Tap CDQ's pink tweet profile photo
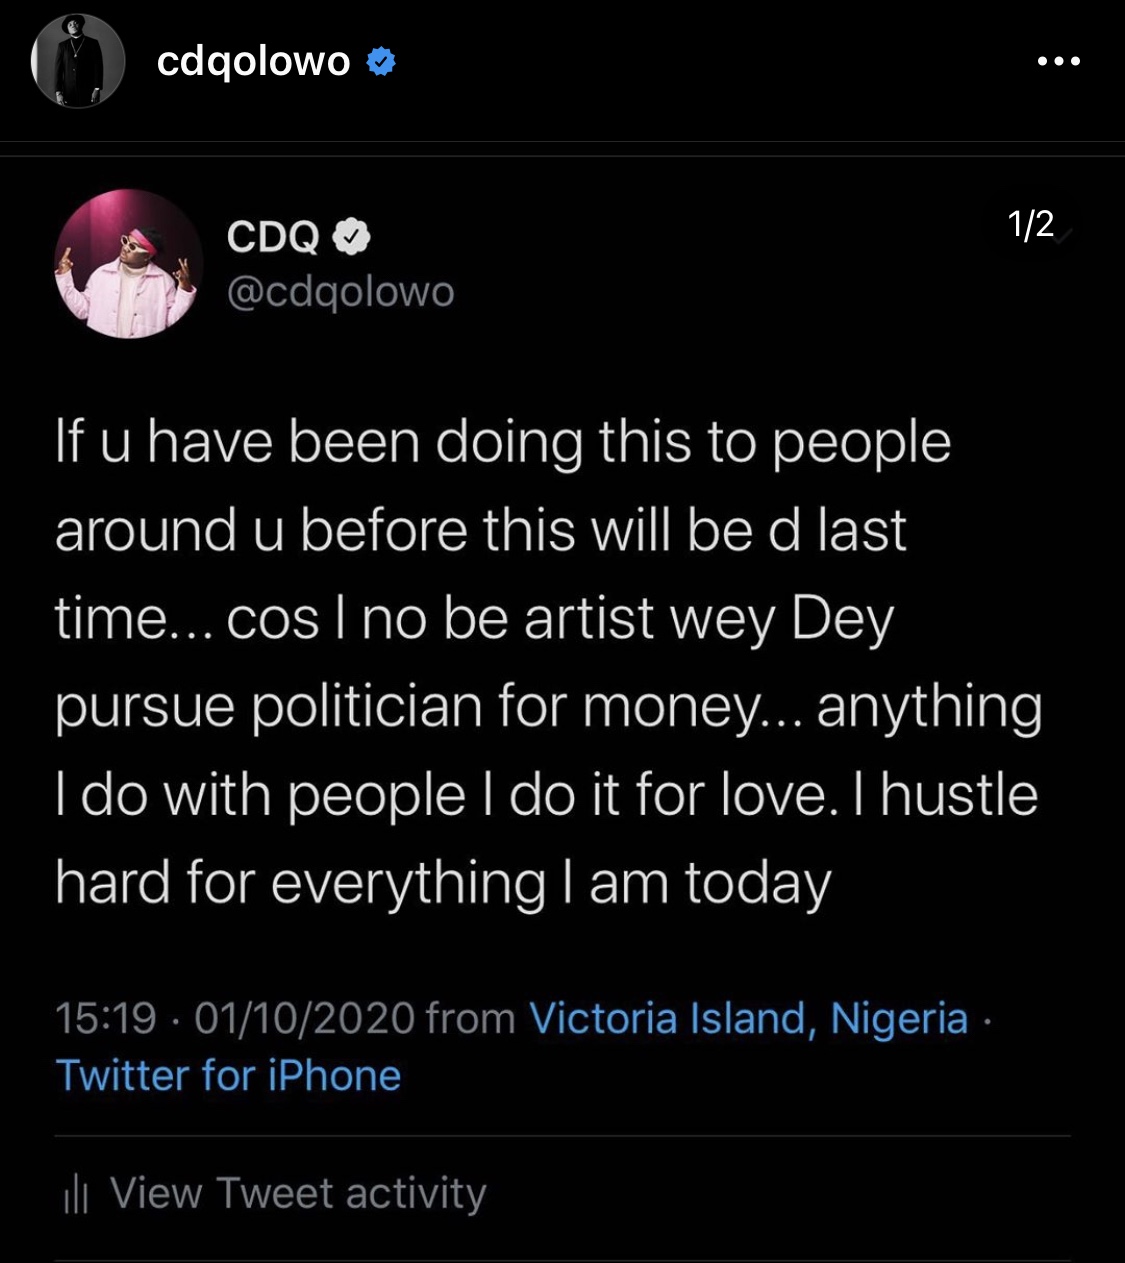 128,264
